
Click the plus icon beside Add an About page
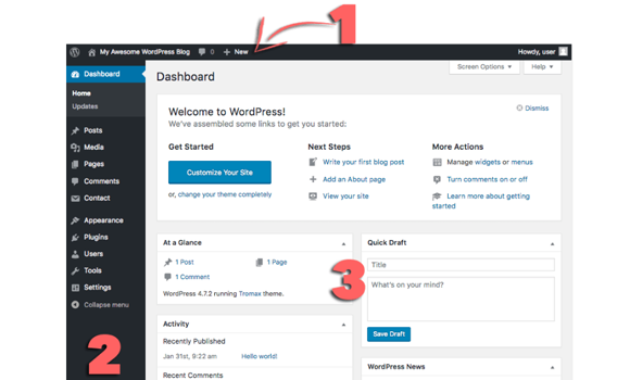tap(313, 179)
